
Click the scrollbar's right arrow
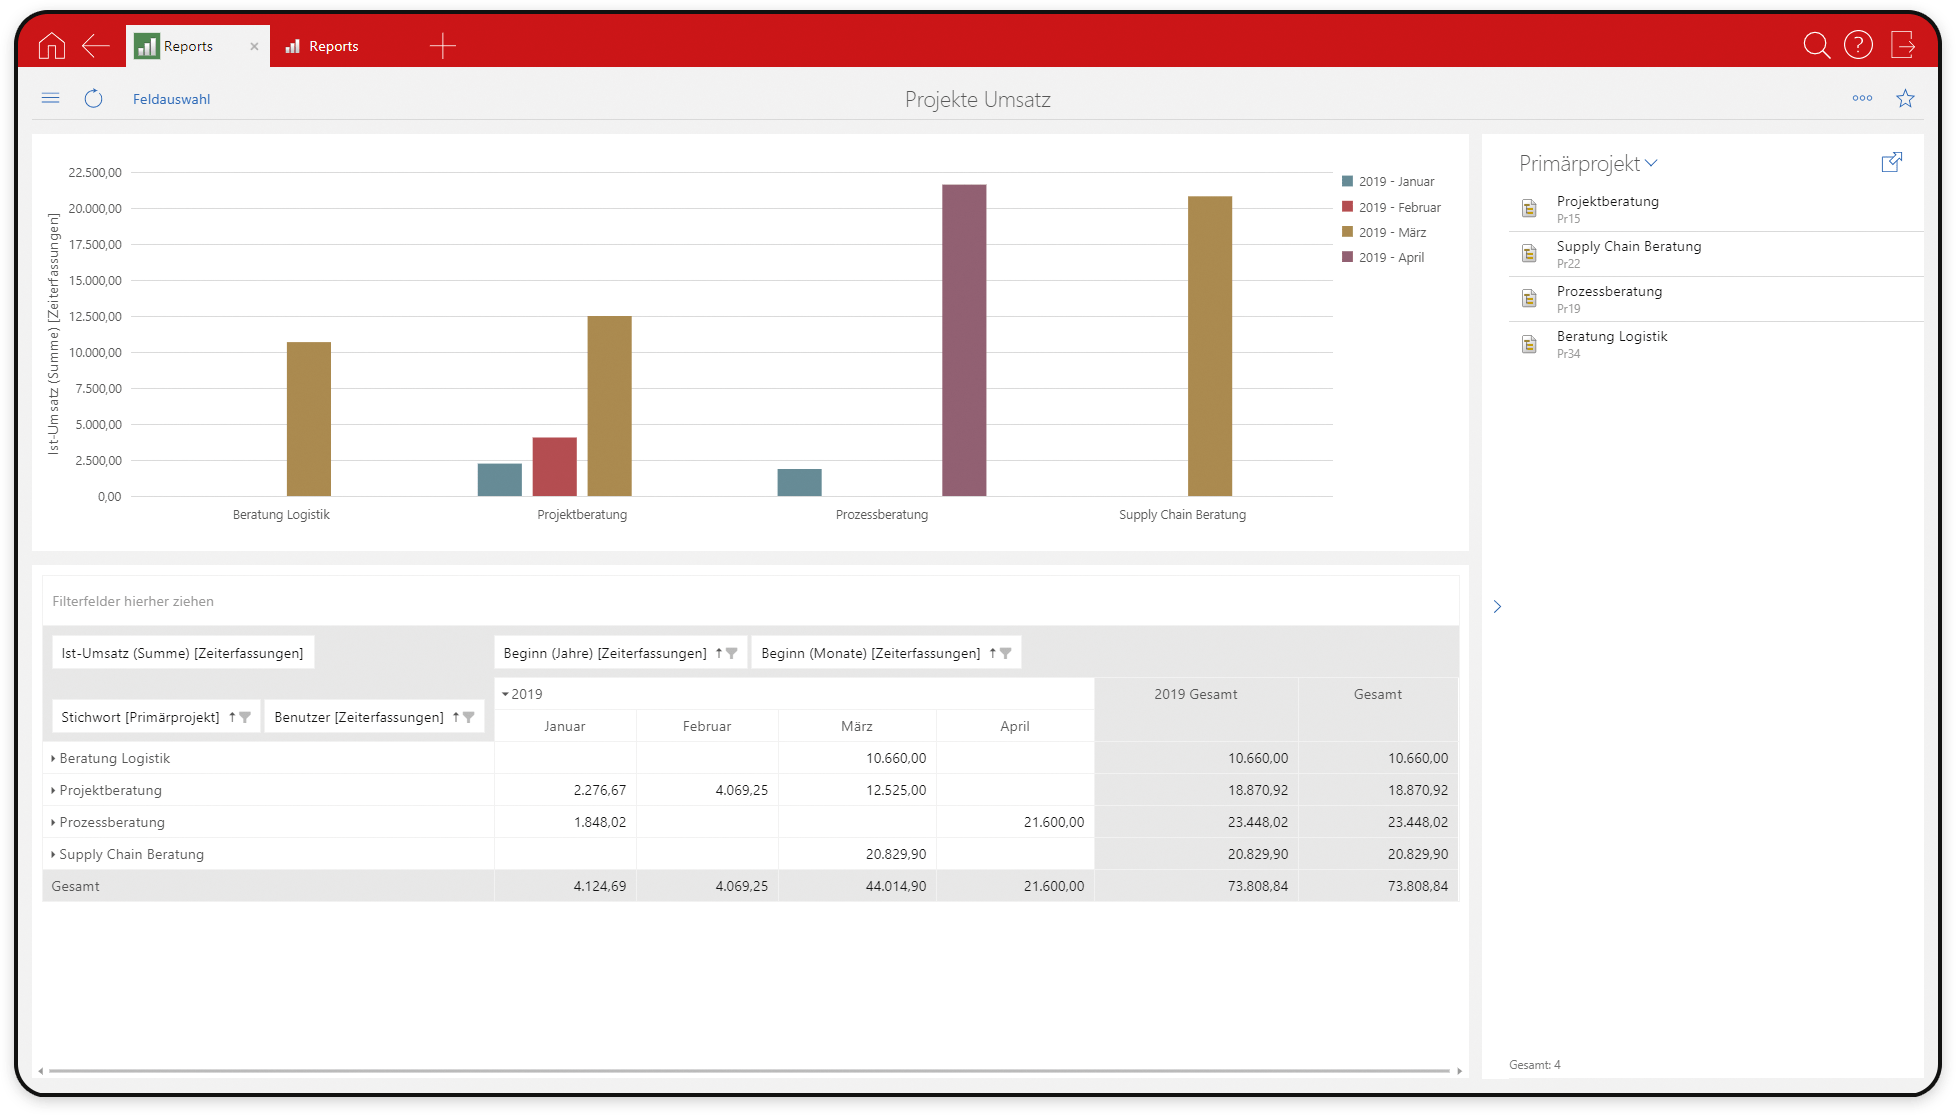tap(1459, 1071)
